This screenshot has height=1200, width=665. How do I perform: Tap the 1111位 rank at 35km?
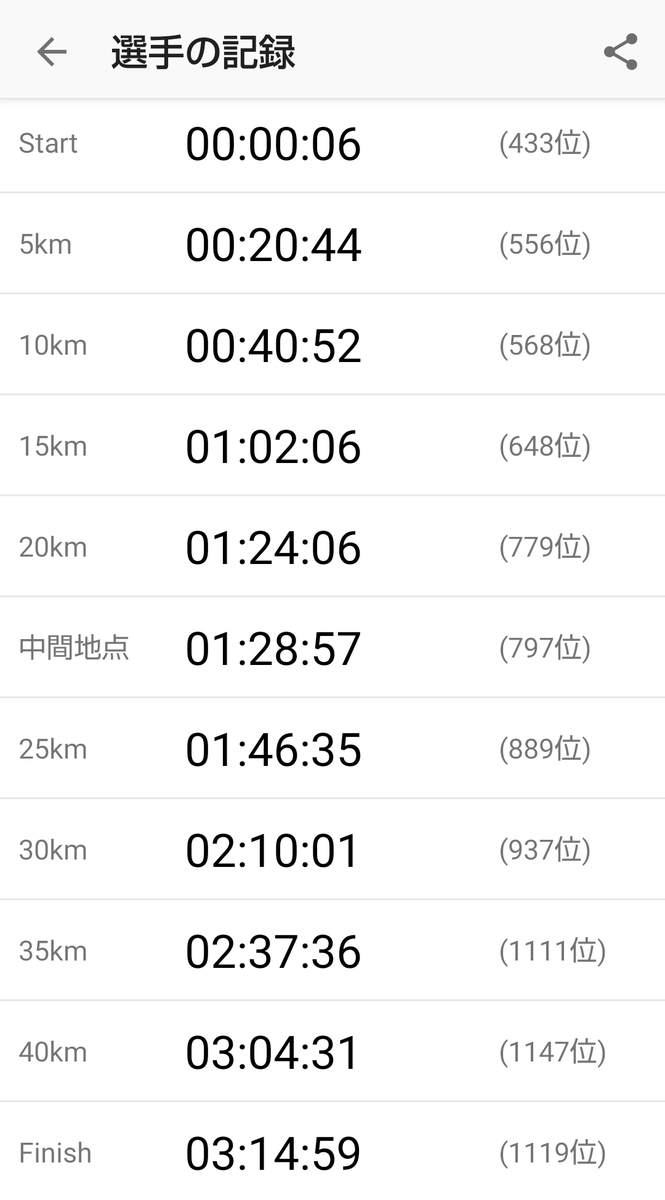[x=553, y=952]
